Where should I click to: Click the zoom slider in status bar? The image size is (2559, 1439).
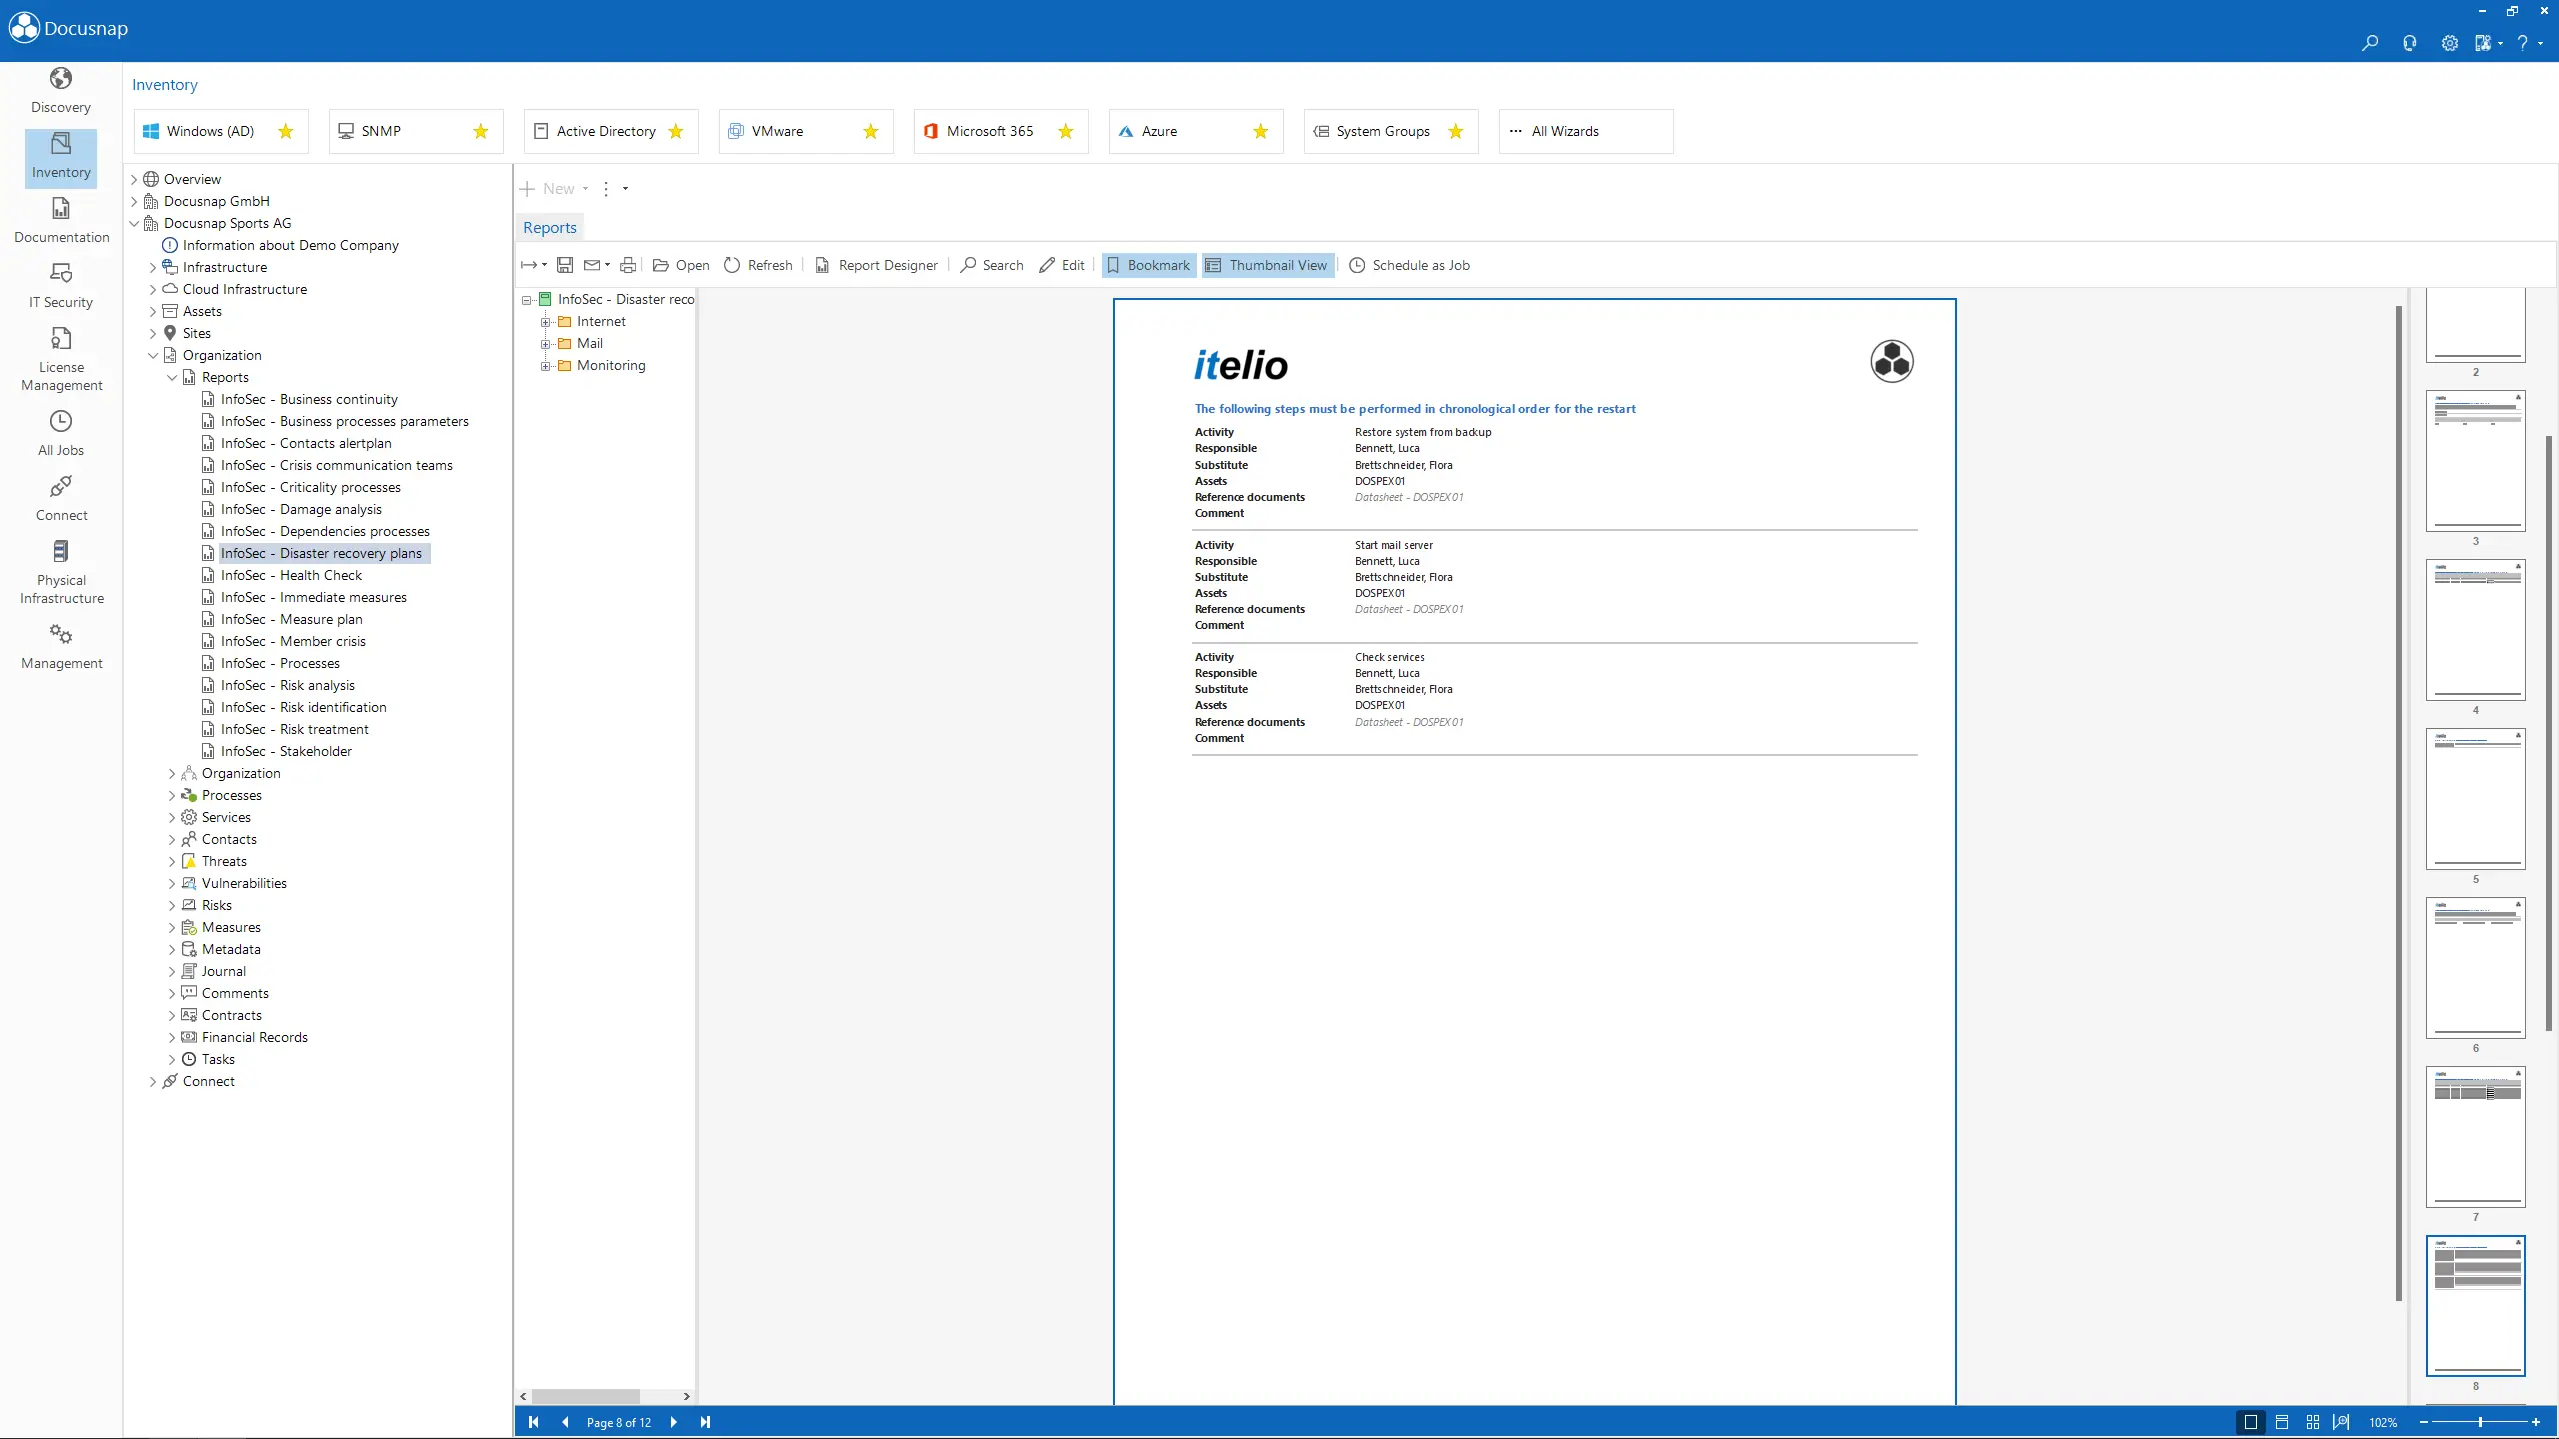pyautogui.click(x=2479, y=1422)
